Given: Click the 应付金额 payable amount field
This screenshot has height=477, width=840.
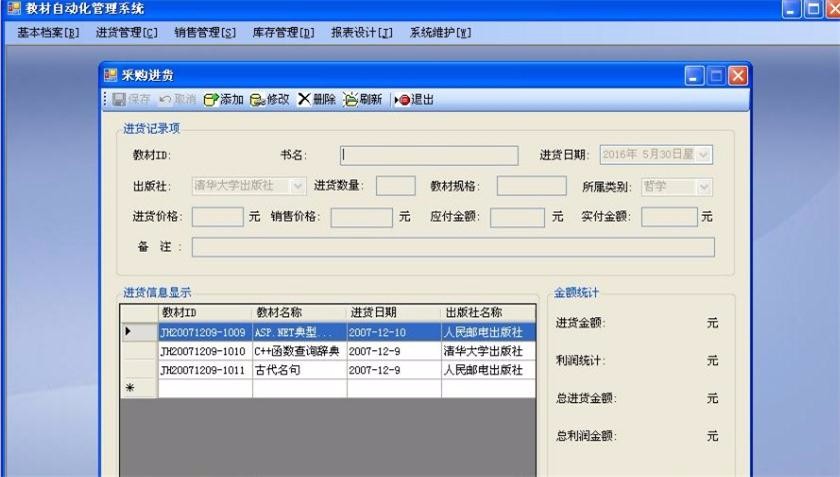Looking at the screenshot, I should [x=517, y=218].
